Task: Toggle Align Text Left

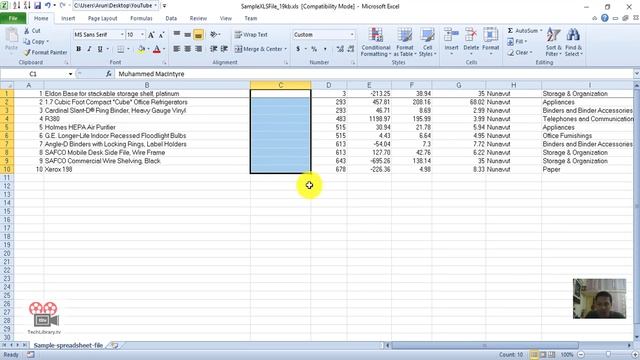Action: 177,49
